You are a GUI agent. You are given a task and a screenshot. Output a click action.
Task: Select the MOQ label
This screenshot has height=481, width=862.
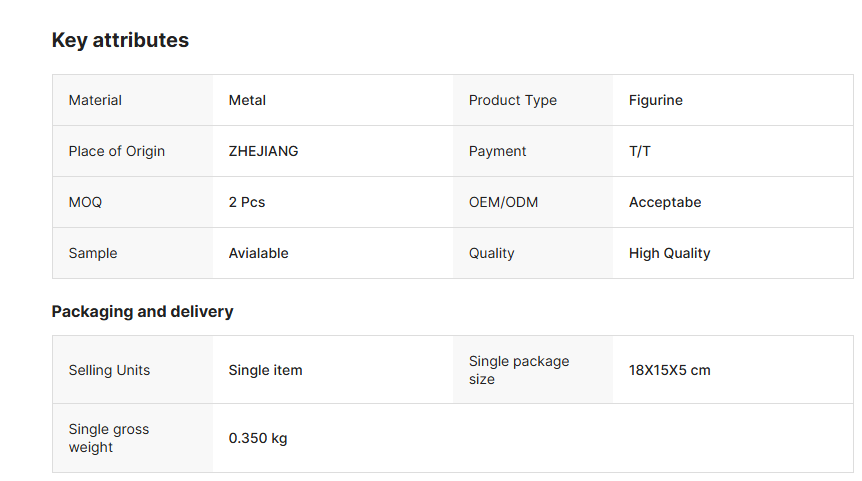tap(85, 202)
